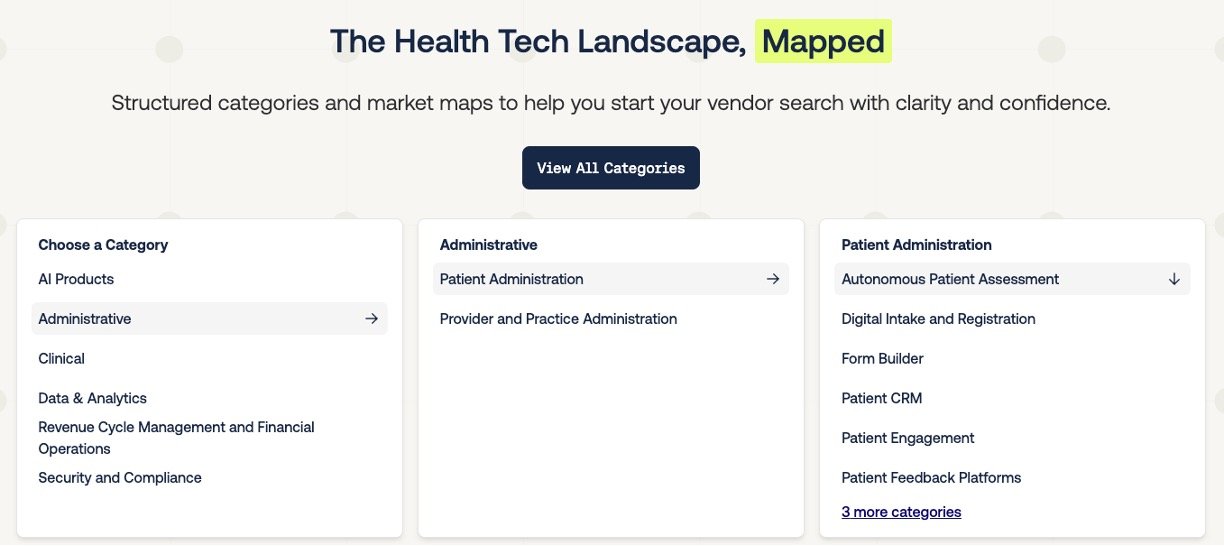The width and height of the screenshot is (1224, 546).
Task: Choose the Clinical category
Action: [61, 358]
